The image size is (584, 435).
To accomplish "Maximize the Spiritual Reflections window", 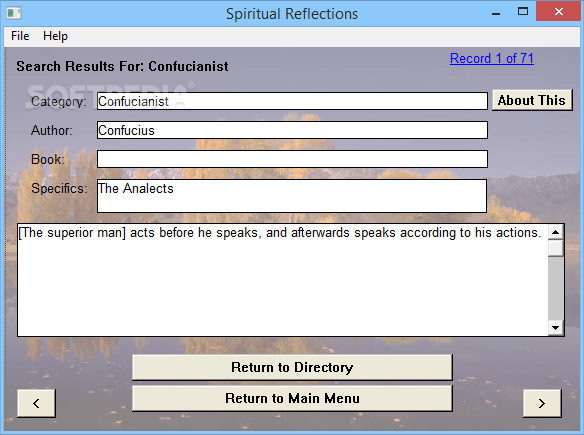I will [523, 12].
